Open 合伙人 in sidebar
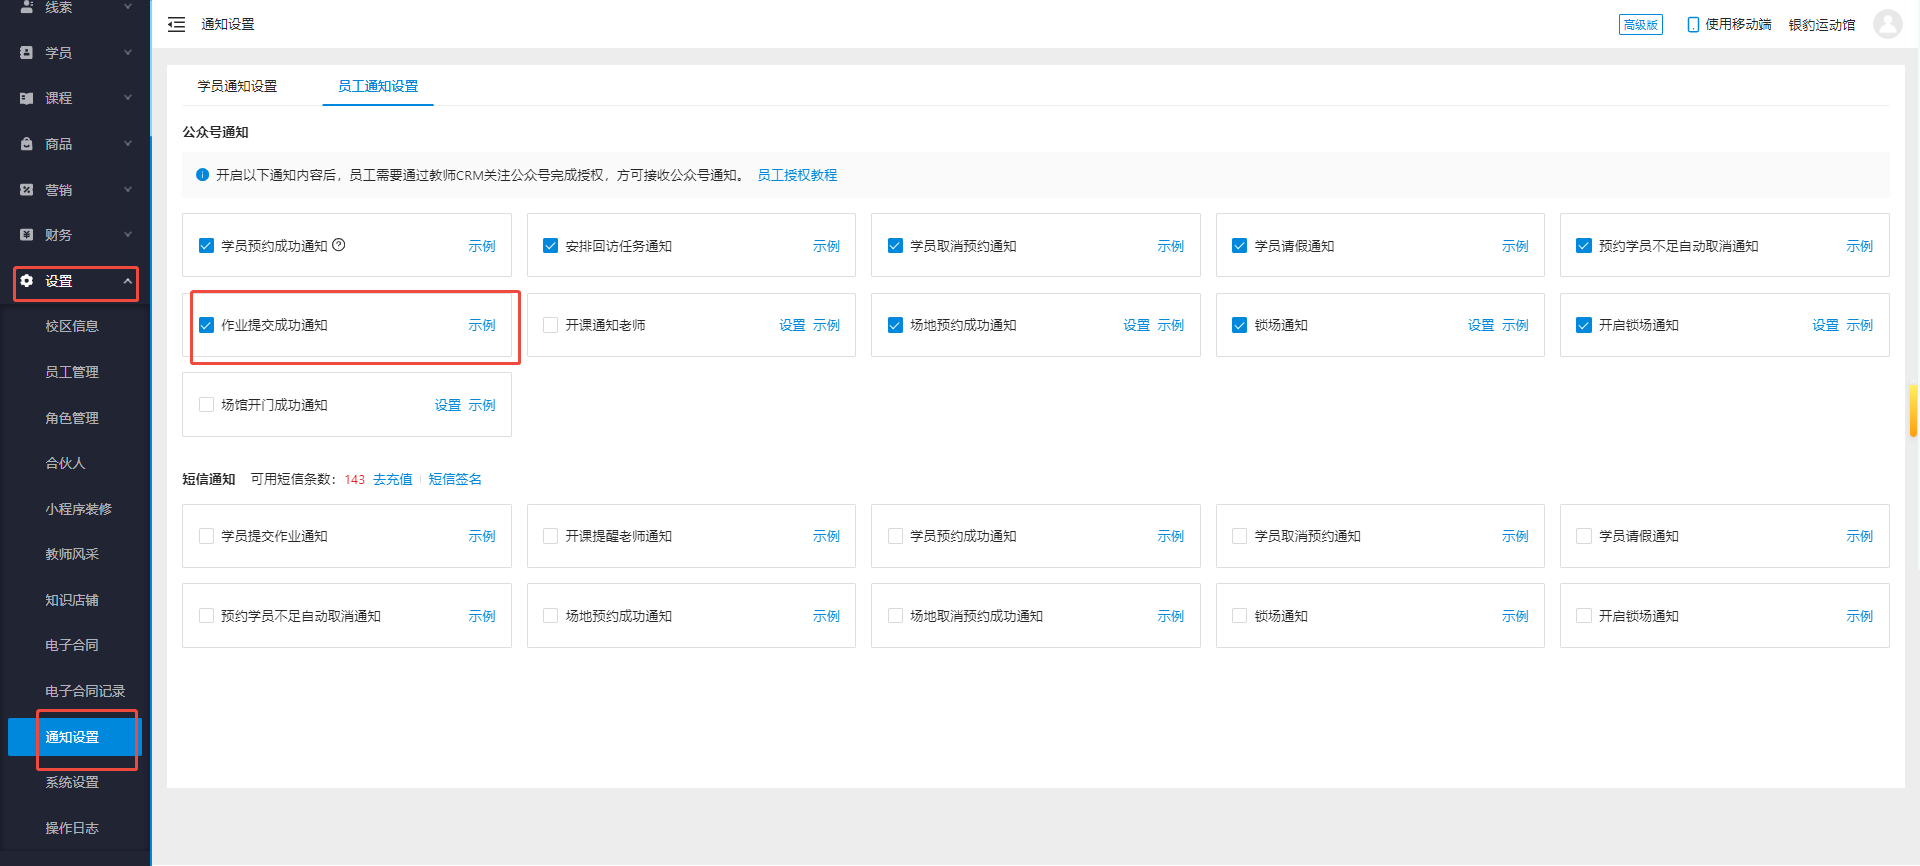Viewport: 1920px width, 866px height. 65,463
